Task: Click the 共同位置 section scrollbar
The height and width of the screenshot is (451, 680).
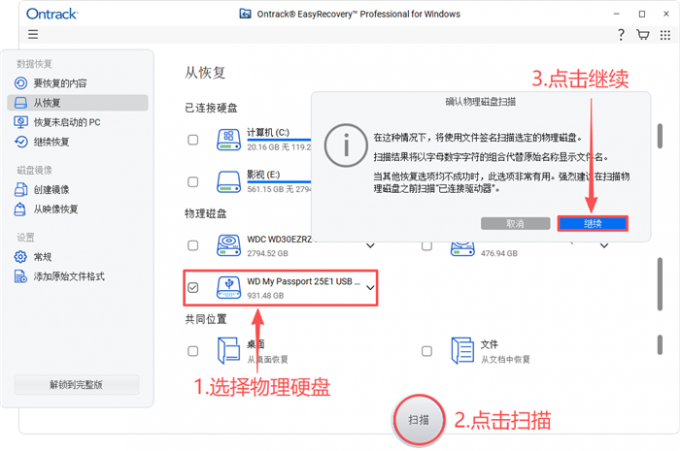Action: tap(660, 344)
